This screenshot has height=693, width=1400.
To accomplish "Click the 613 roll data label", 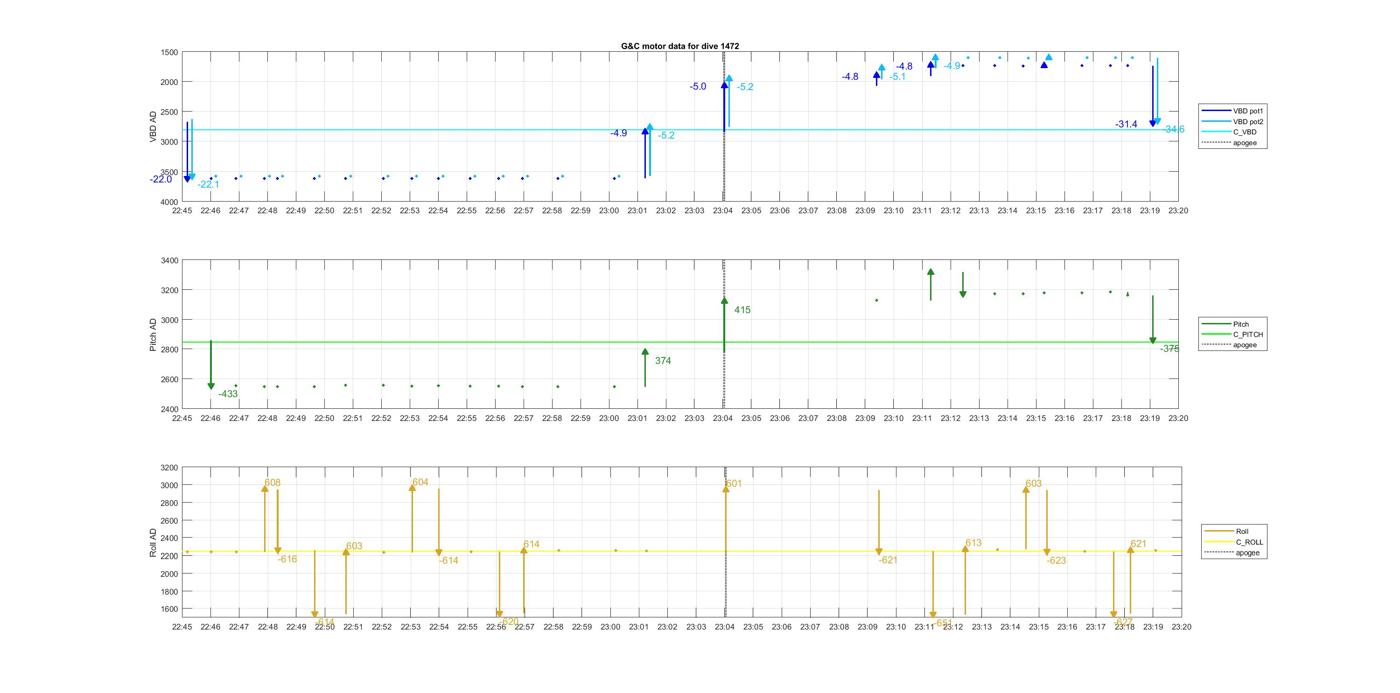I will coord(973,544).
